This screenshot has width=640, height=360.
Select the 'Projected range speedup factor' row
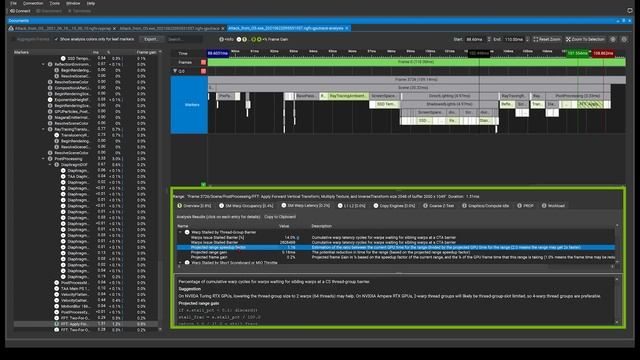tap(396, 247)
